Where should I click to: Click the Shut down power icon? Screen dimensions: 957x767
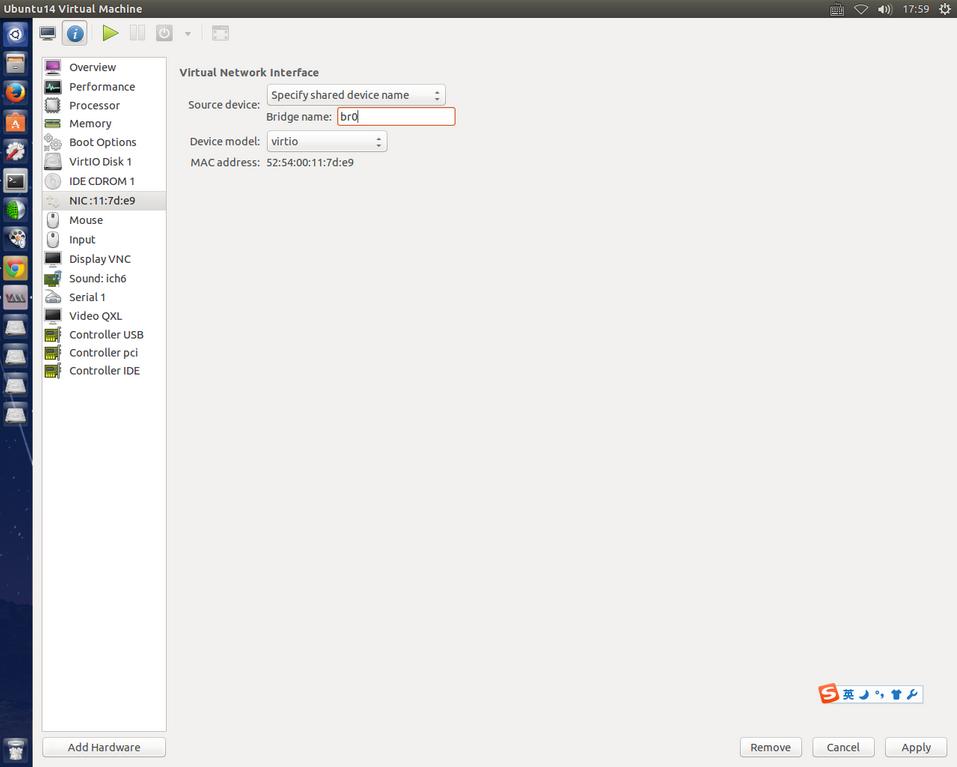[x=164, y=33]
